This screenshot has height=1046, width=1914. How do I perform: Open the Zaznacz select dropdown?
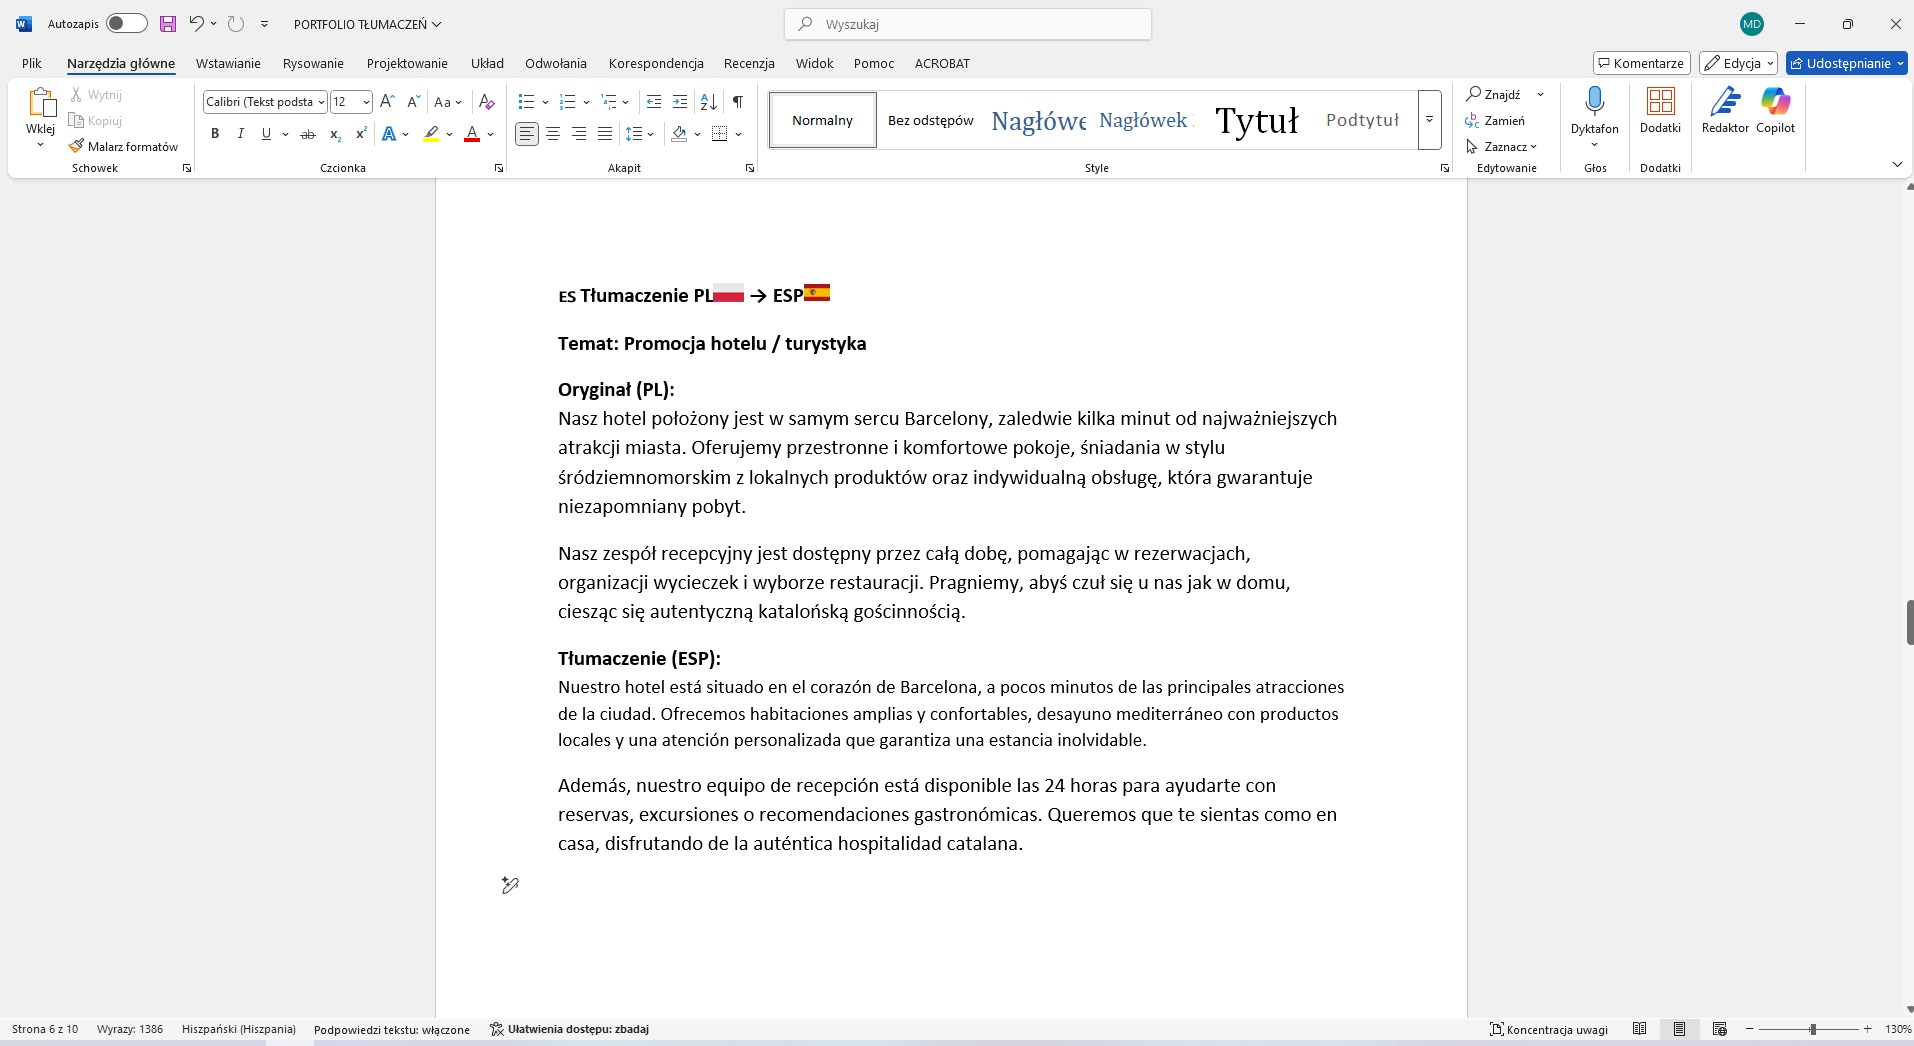1502,147
